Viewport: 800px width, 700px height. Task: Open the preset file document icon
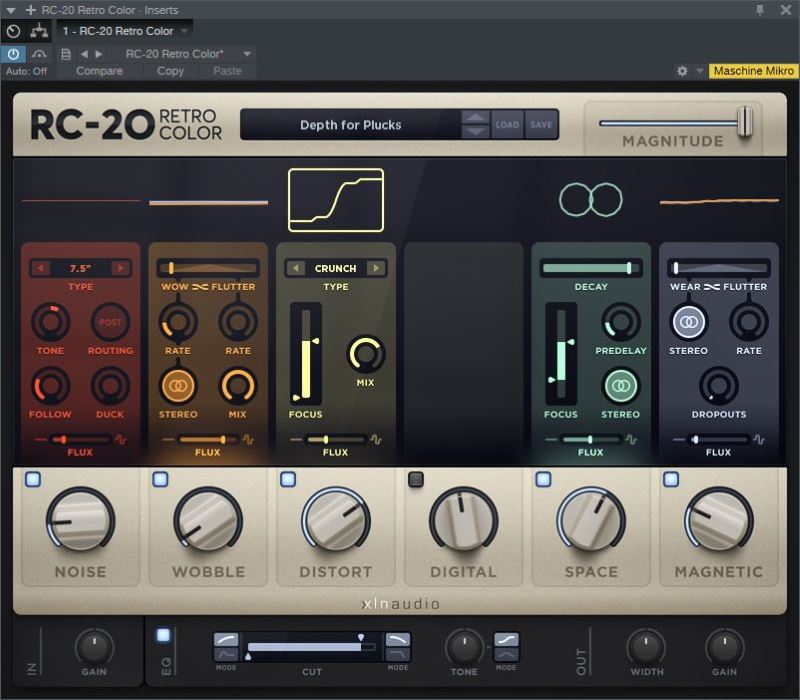coord(66,54)
